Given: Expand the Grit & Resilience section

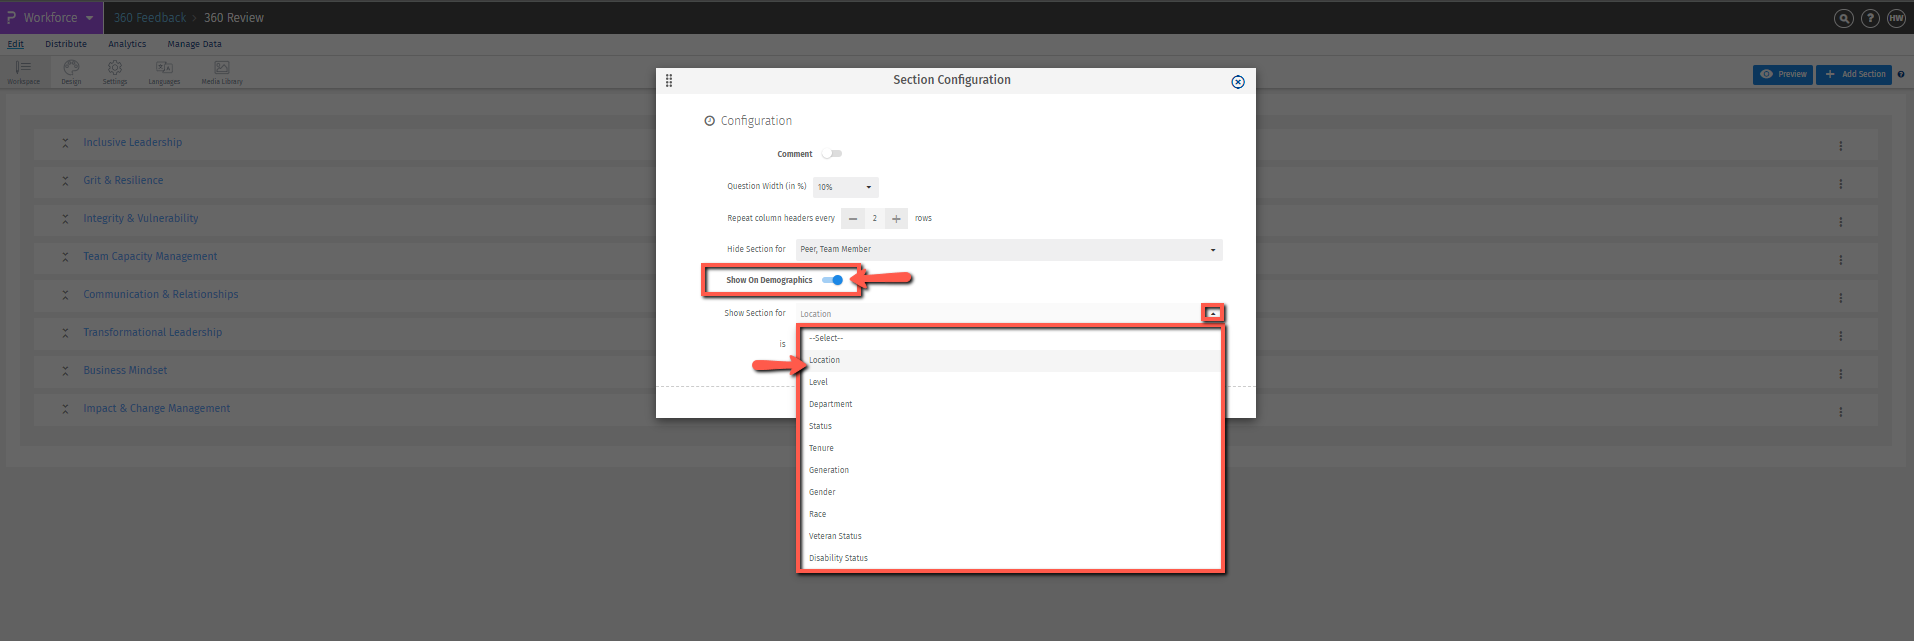Looking at the screenshot, I should (x=65, y=181).
